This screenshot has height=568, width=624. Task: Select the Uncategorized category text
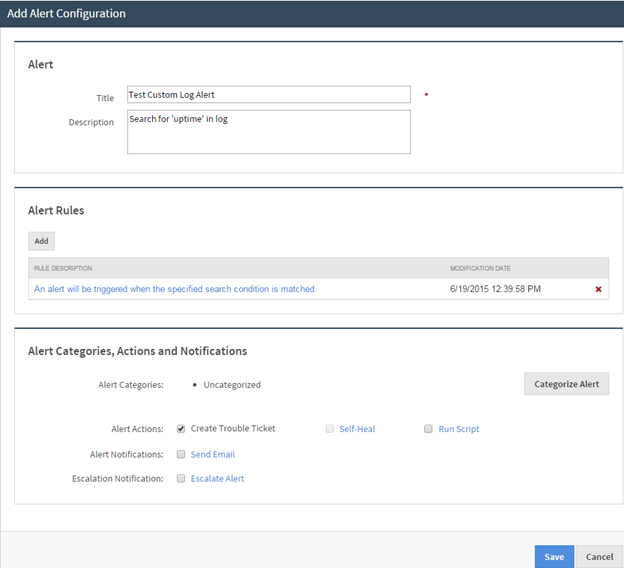(232, 385)
